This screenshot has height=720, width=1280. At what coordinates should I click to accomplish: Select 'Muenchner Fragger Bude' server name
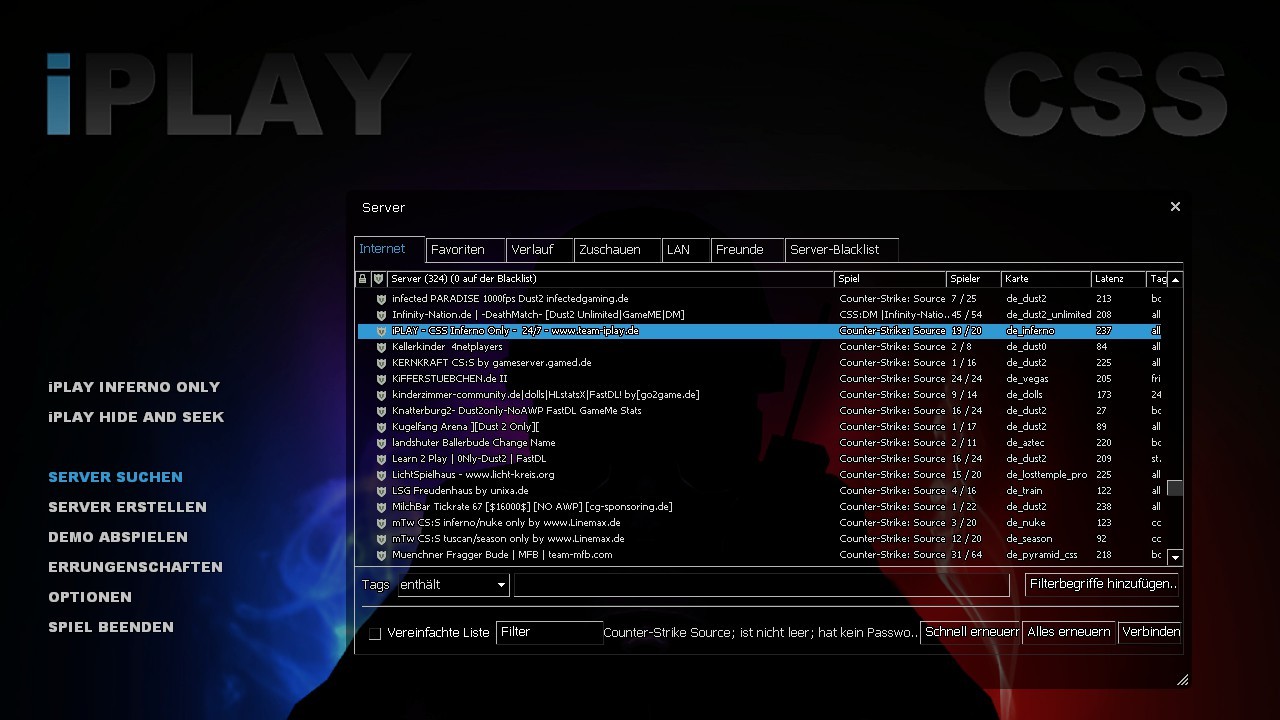pyautogui.click(x=502, y=555)
